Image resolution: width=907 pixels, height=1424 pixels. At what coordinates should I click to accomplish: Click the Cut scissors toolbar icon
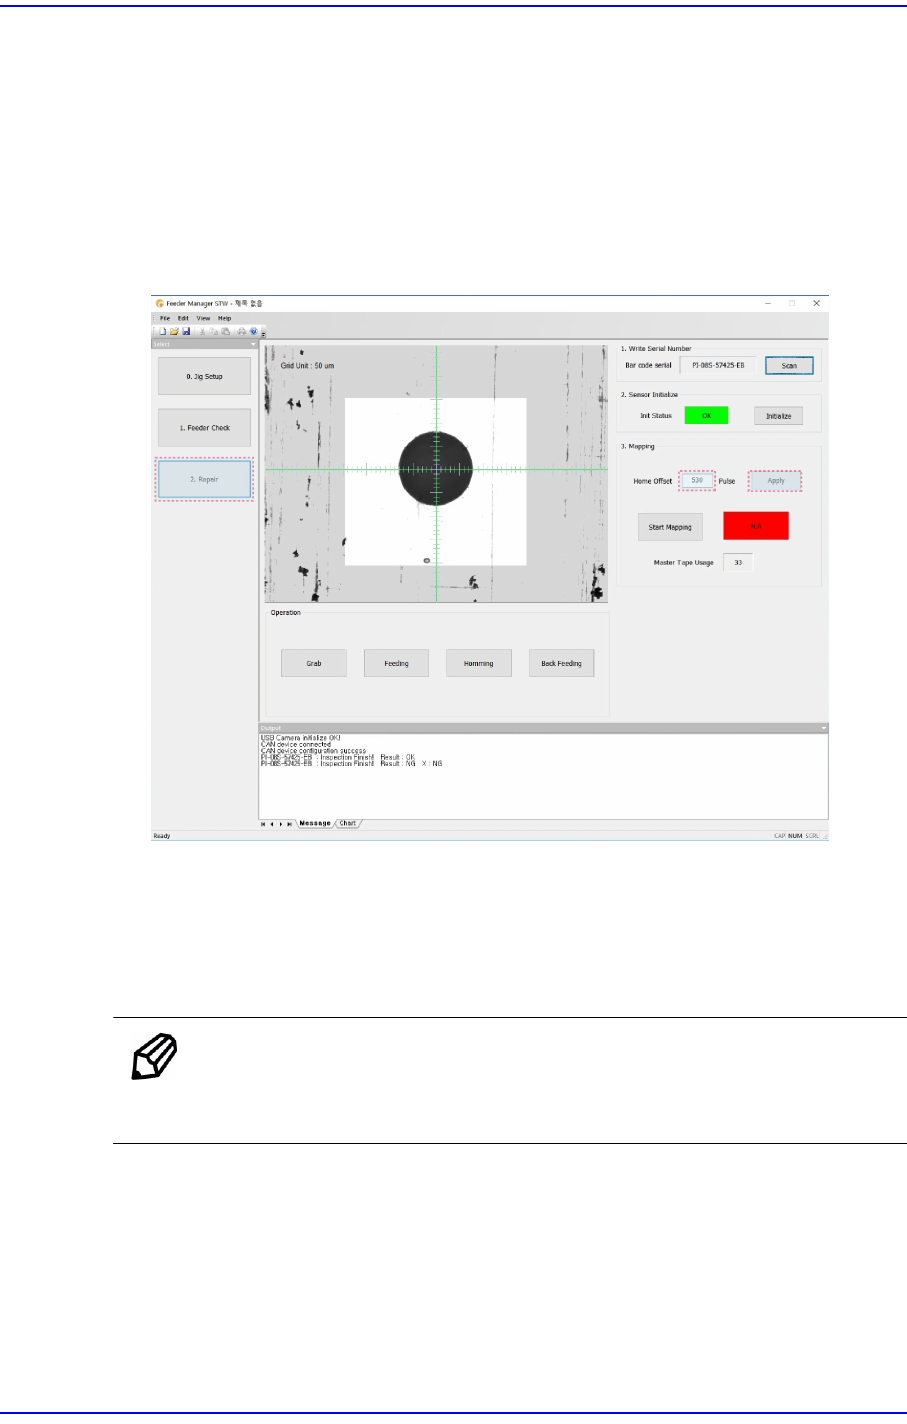click(x=202, y=331)
